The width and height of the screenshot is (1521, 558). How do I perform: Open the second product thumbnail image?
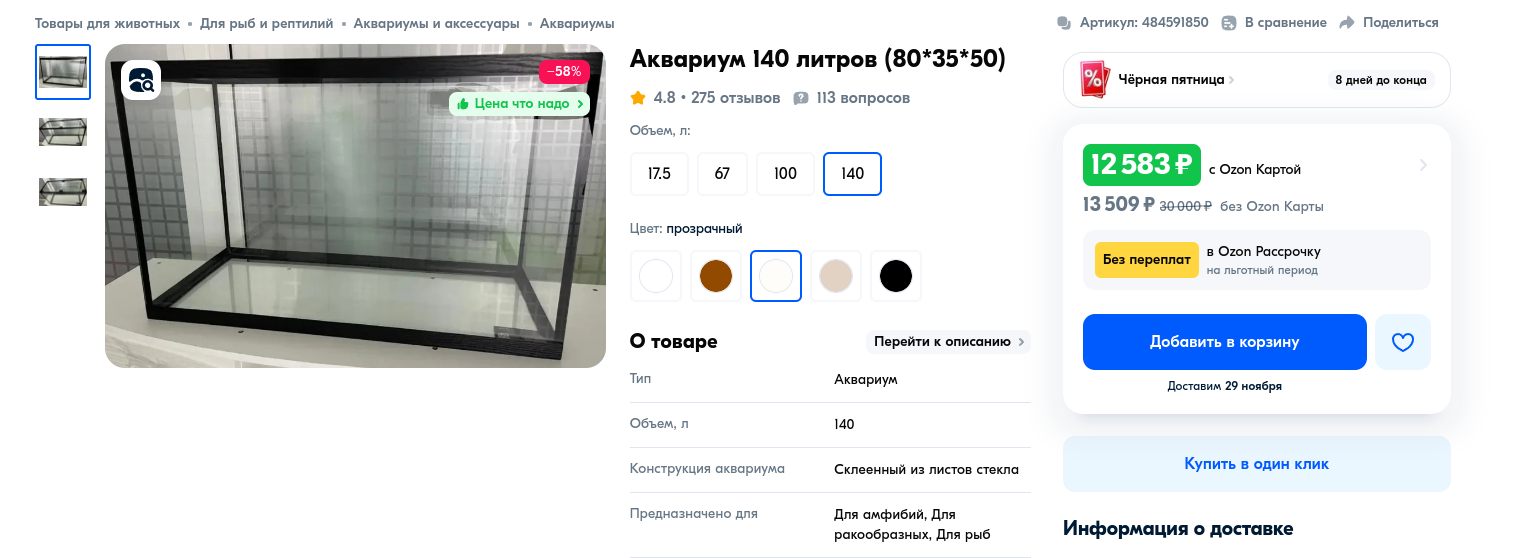point(63,132)
